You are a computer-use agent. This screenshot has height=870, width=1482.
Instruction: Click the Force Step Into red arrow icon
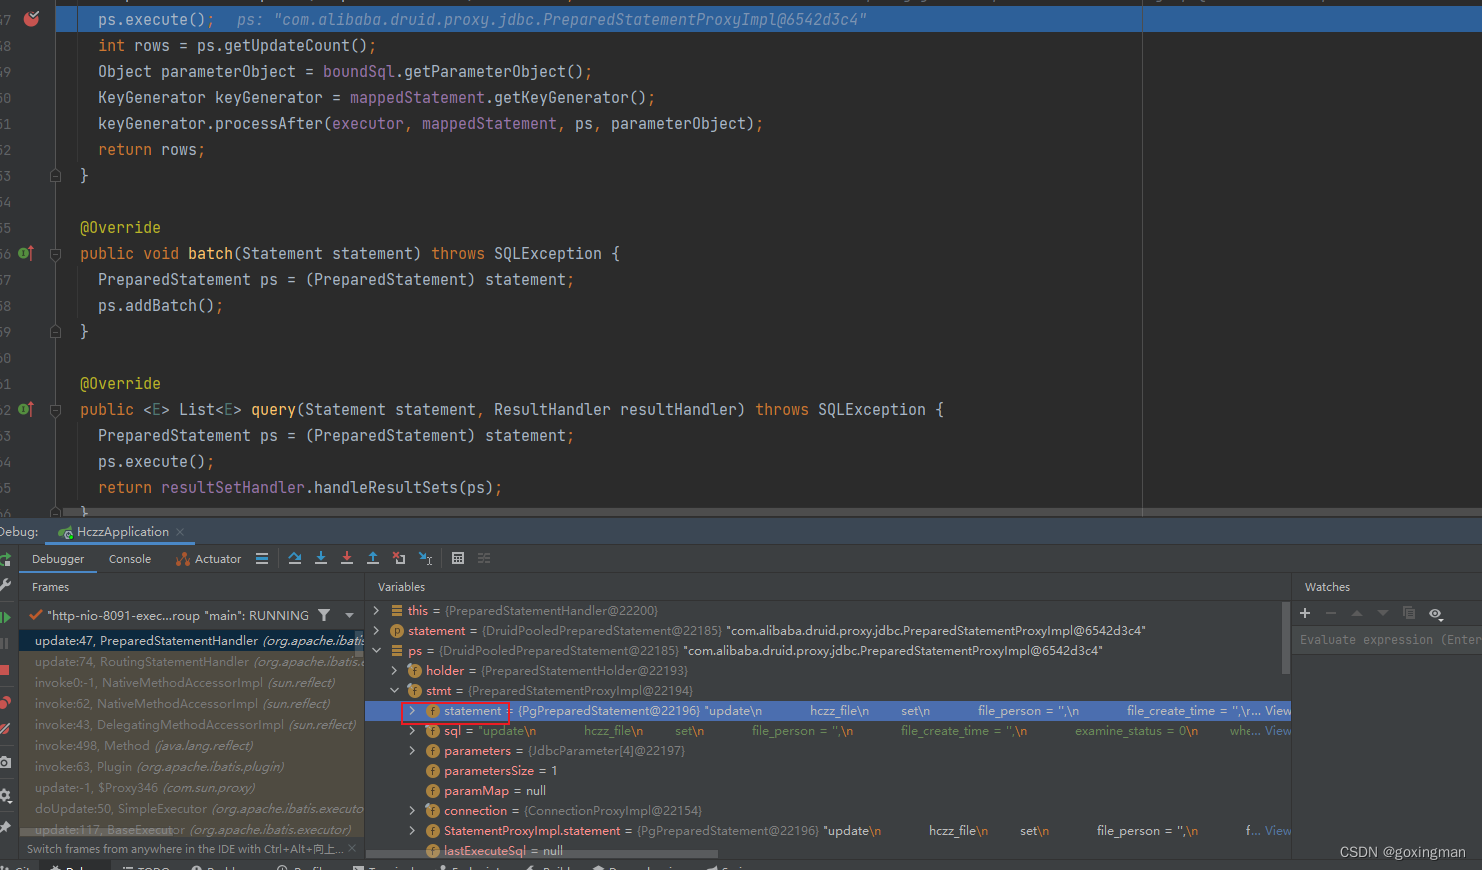[x=347, y=558]
